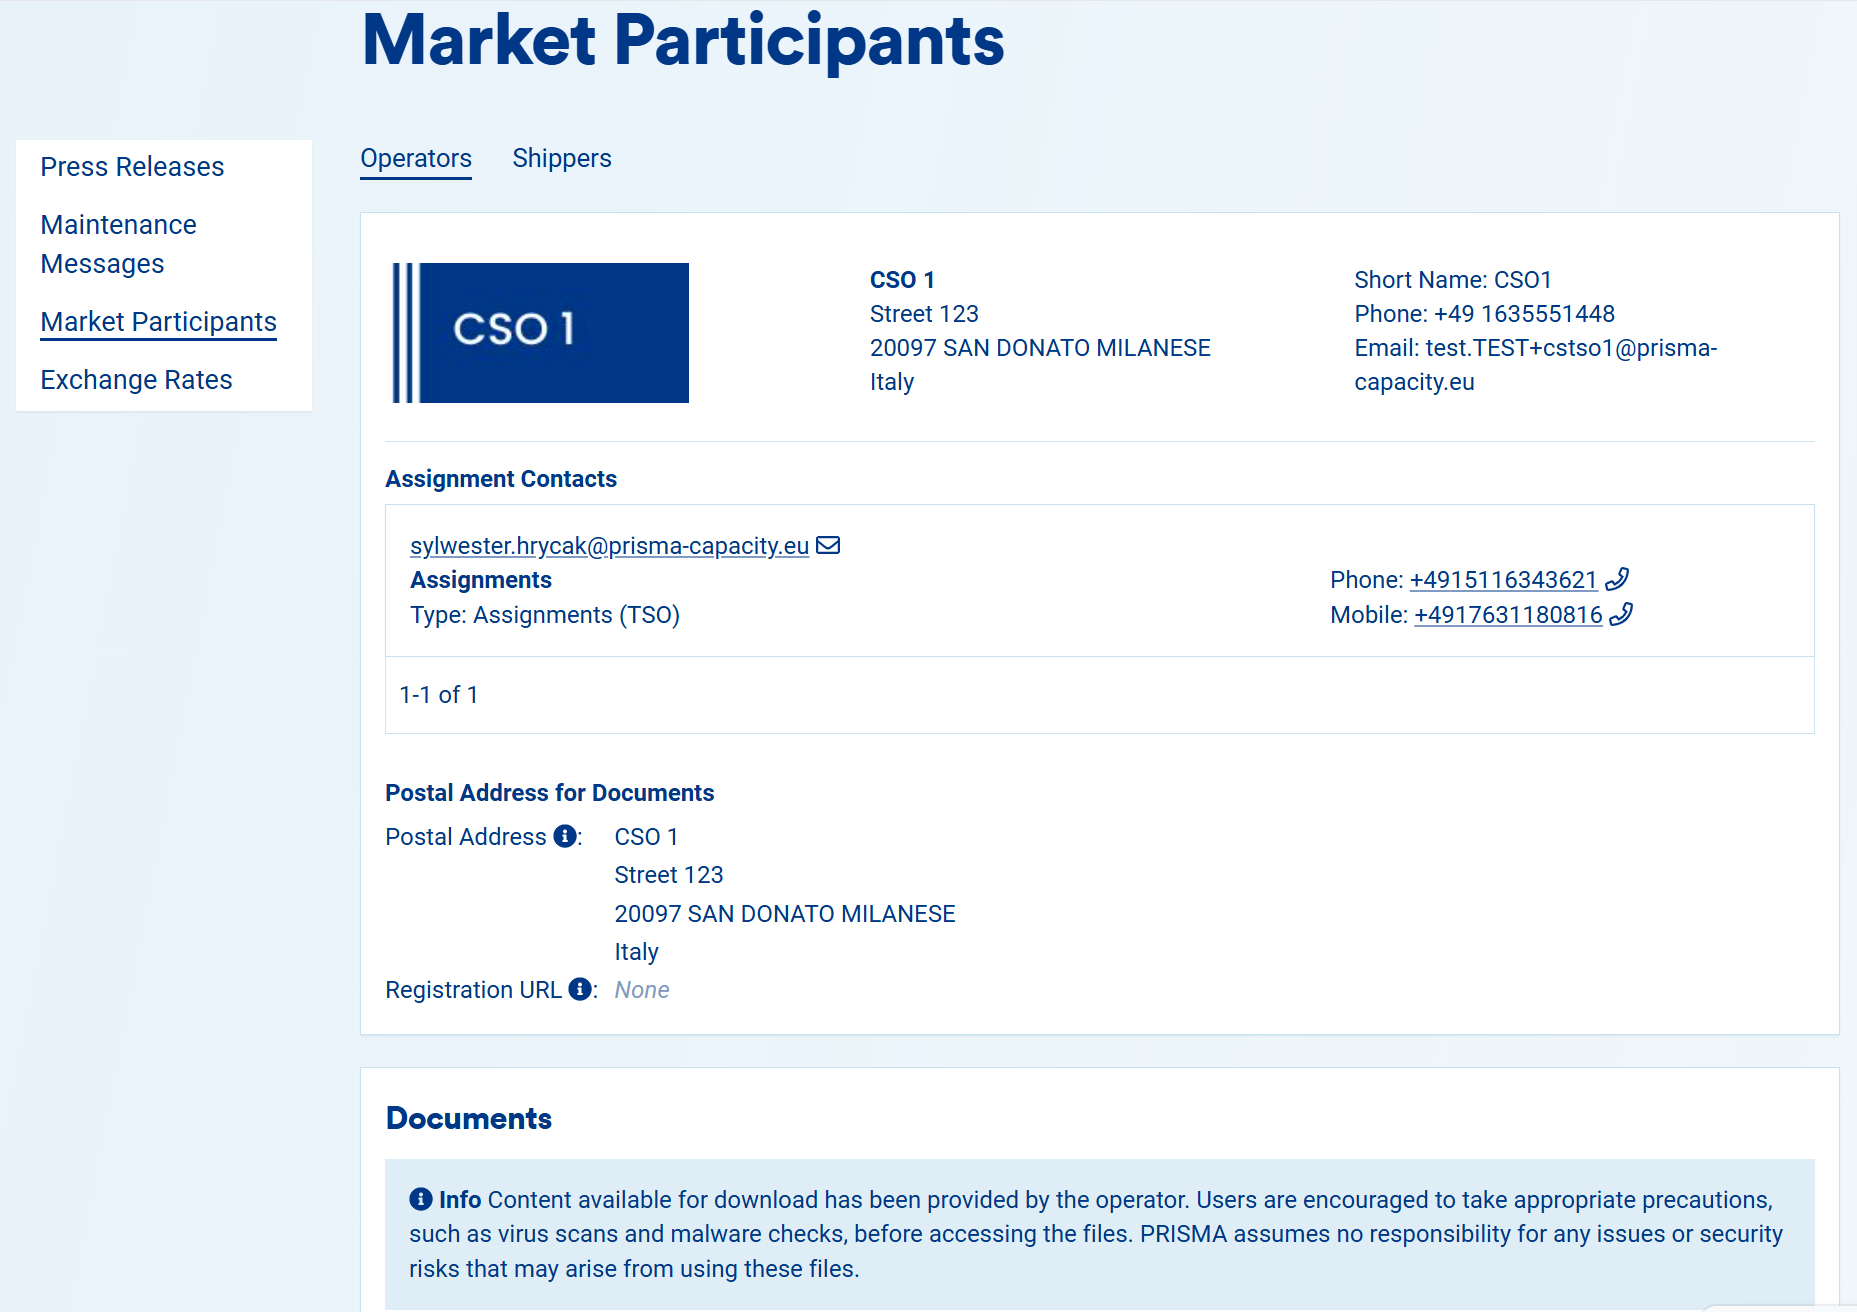The width and height of the screenshot is (1857, 1312).
Task: Switch to the Shippers tab
Action: 561,158
